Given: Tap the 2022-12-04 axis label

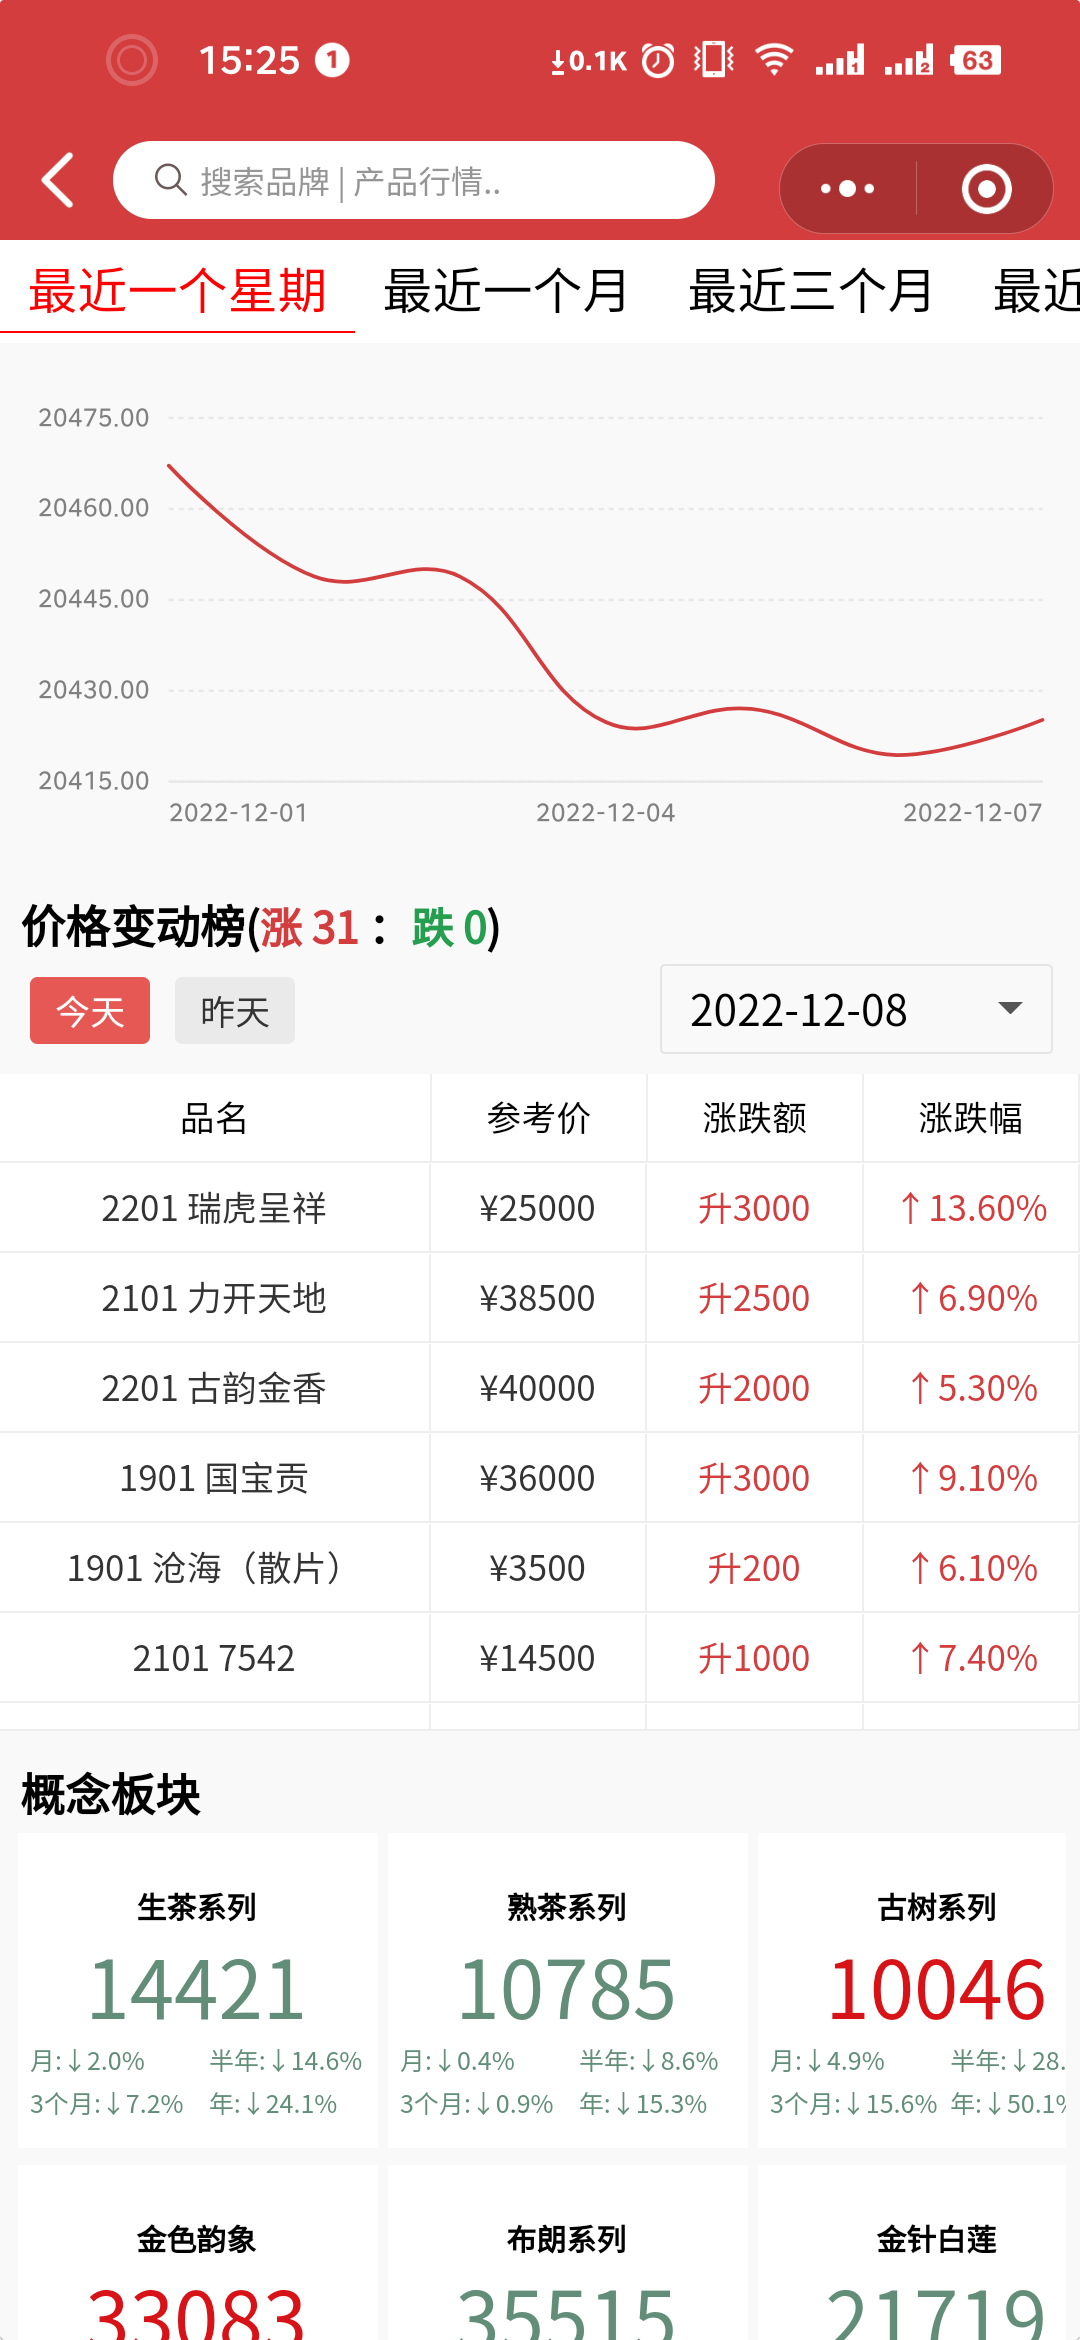Looking at the screenshot, I should [606, 813].
